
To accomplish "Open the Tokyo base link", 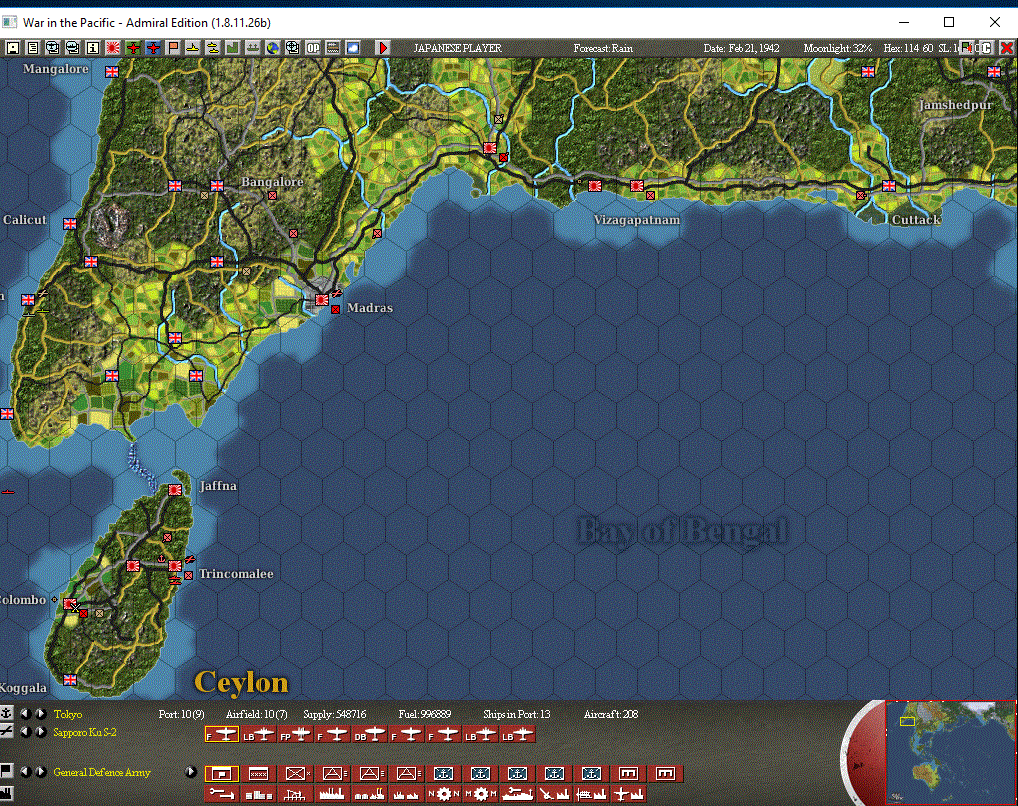I will click(x=68, y=714).
